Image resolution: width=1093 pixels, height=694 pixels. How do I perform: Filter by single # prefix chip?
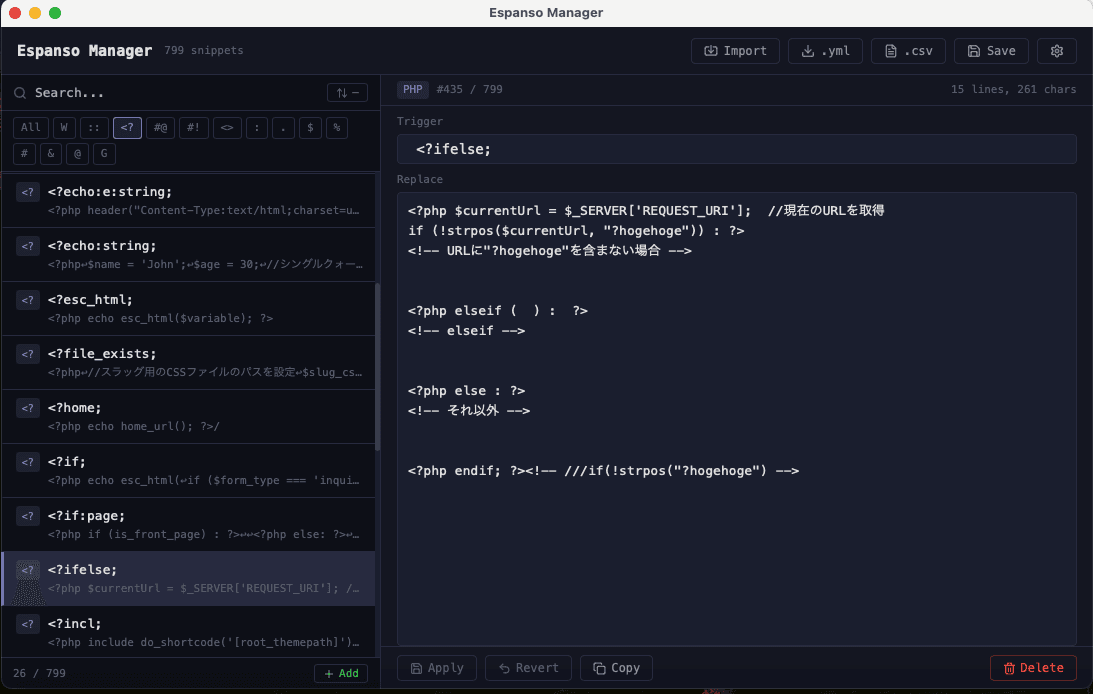(24, 153)
